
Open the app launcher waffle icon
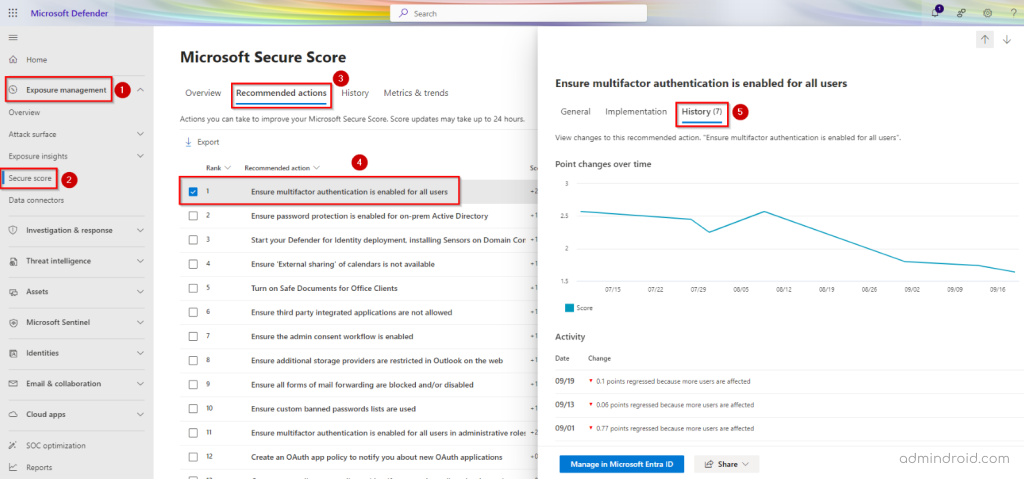pyautogui.click(x=13, y=13)
